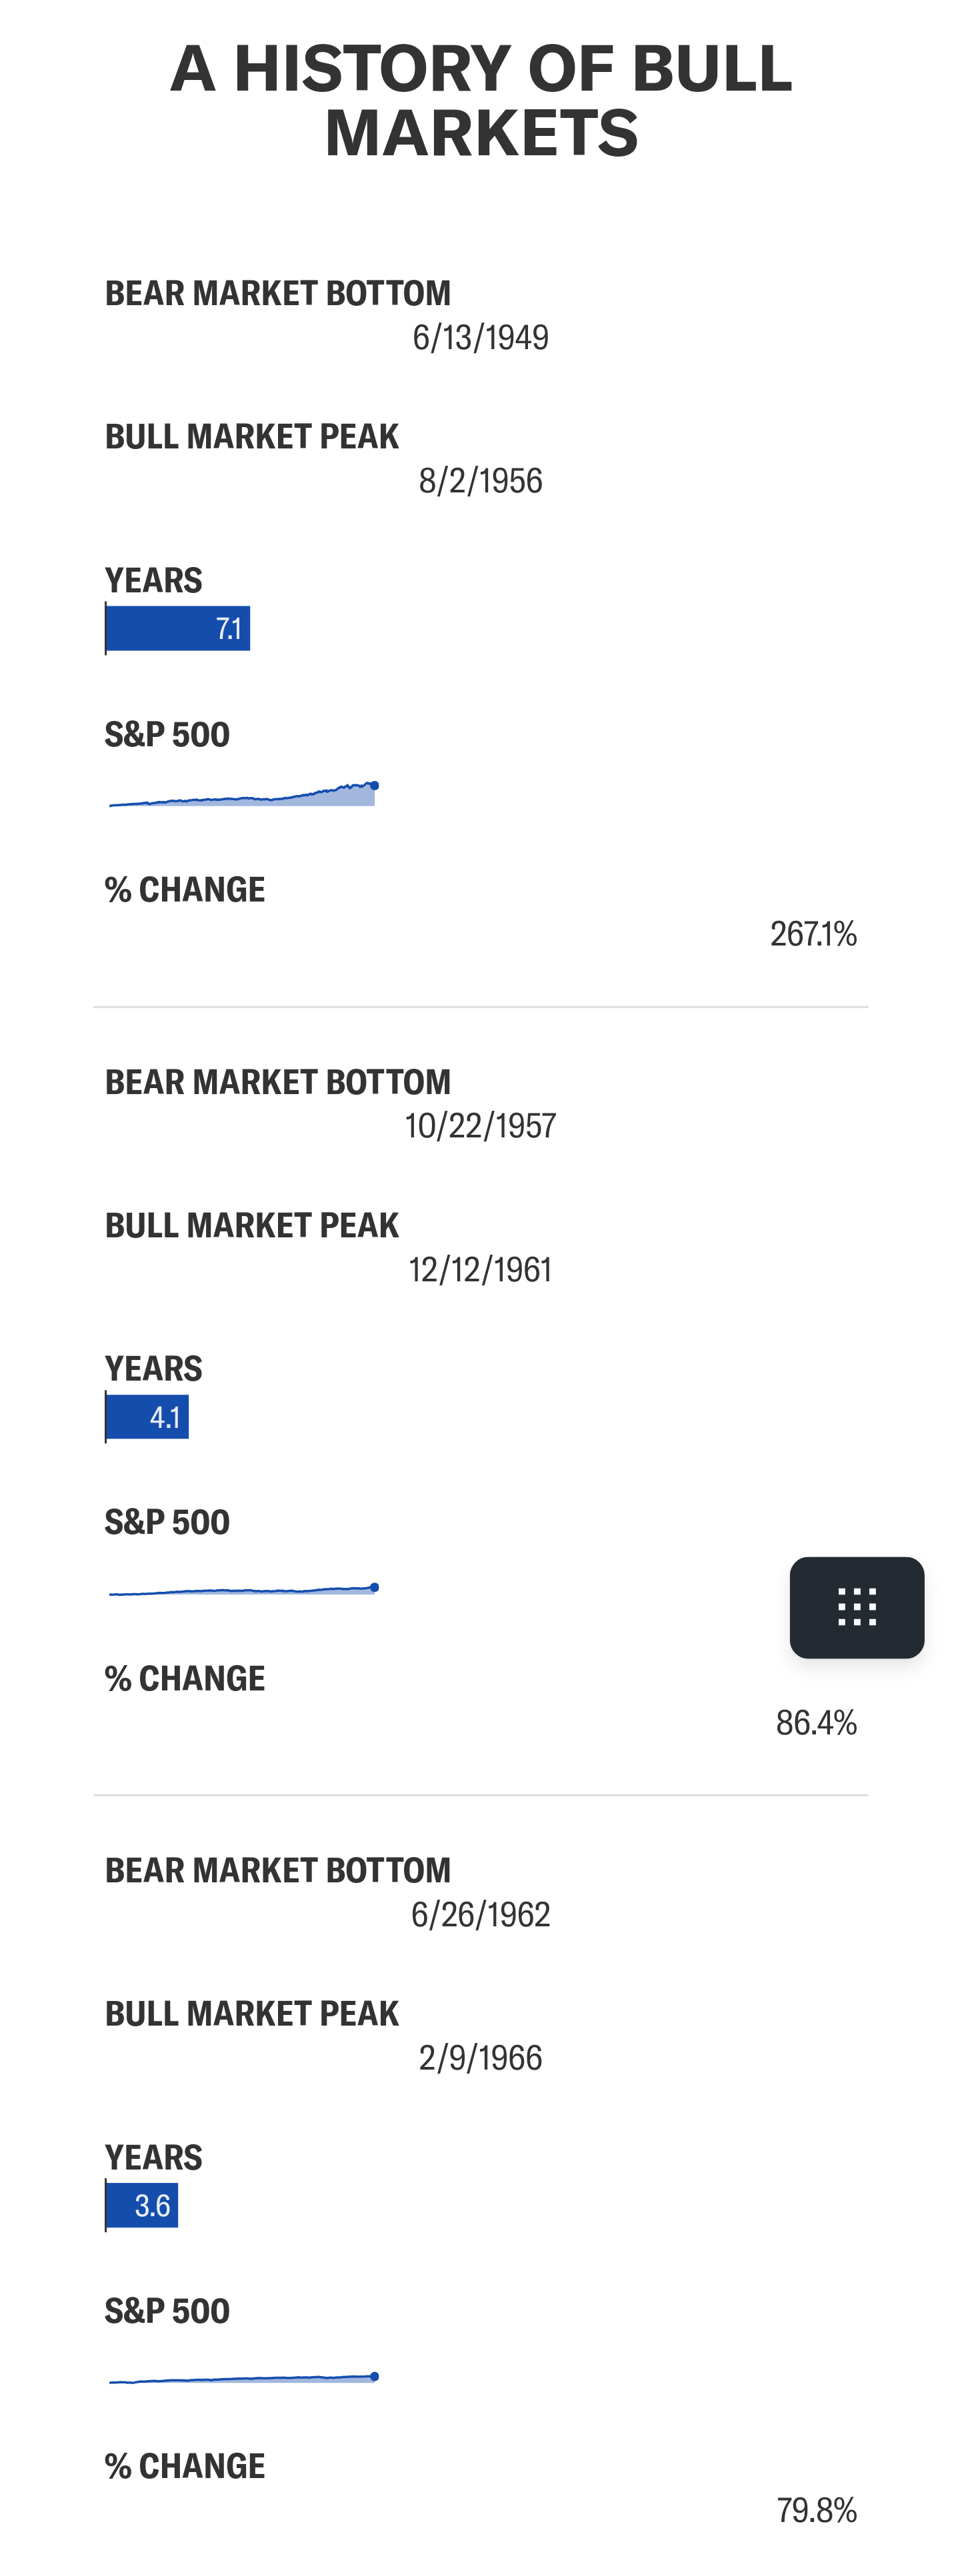The image size is (960, 2576).
Task: Click the 1962–1966 S&P 500 sparkline
Action: click(243, 2379)
